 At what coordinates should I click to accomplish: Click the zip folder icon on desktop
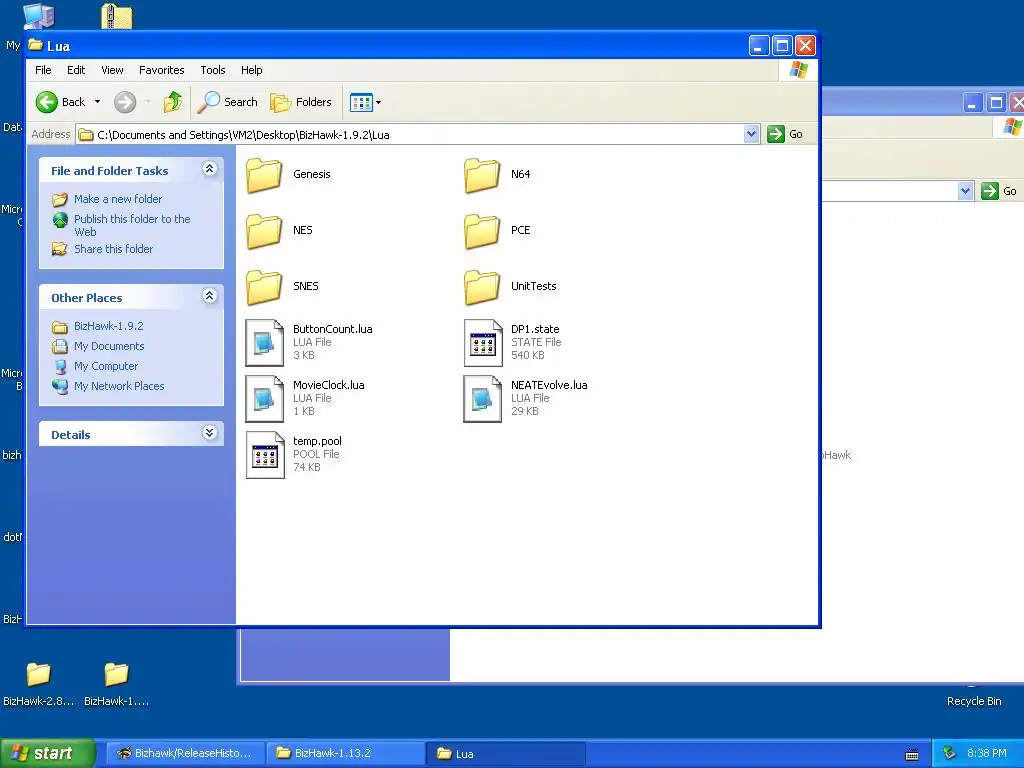(117, 16)
